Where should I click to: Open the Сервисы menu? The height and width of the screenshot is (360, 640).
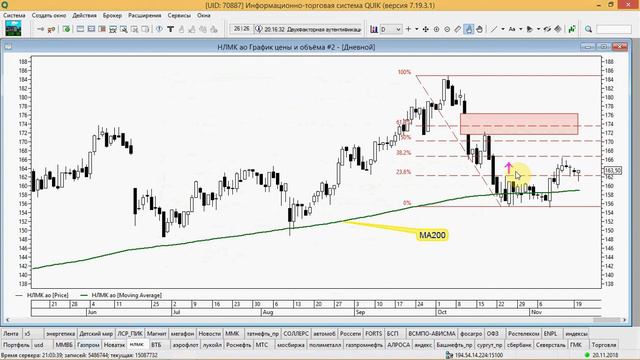tap(179, 16)
